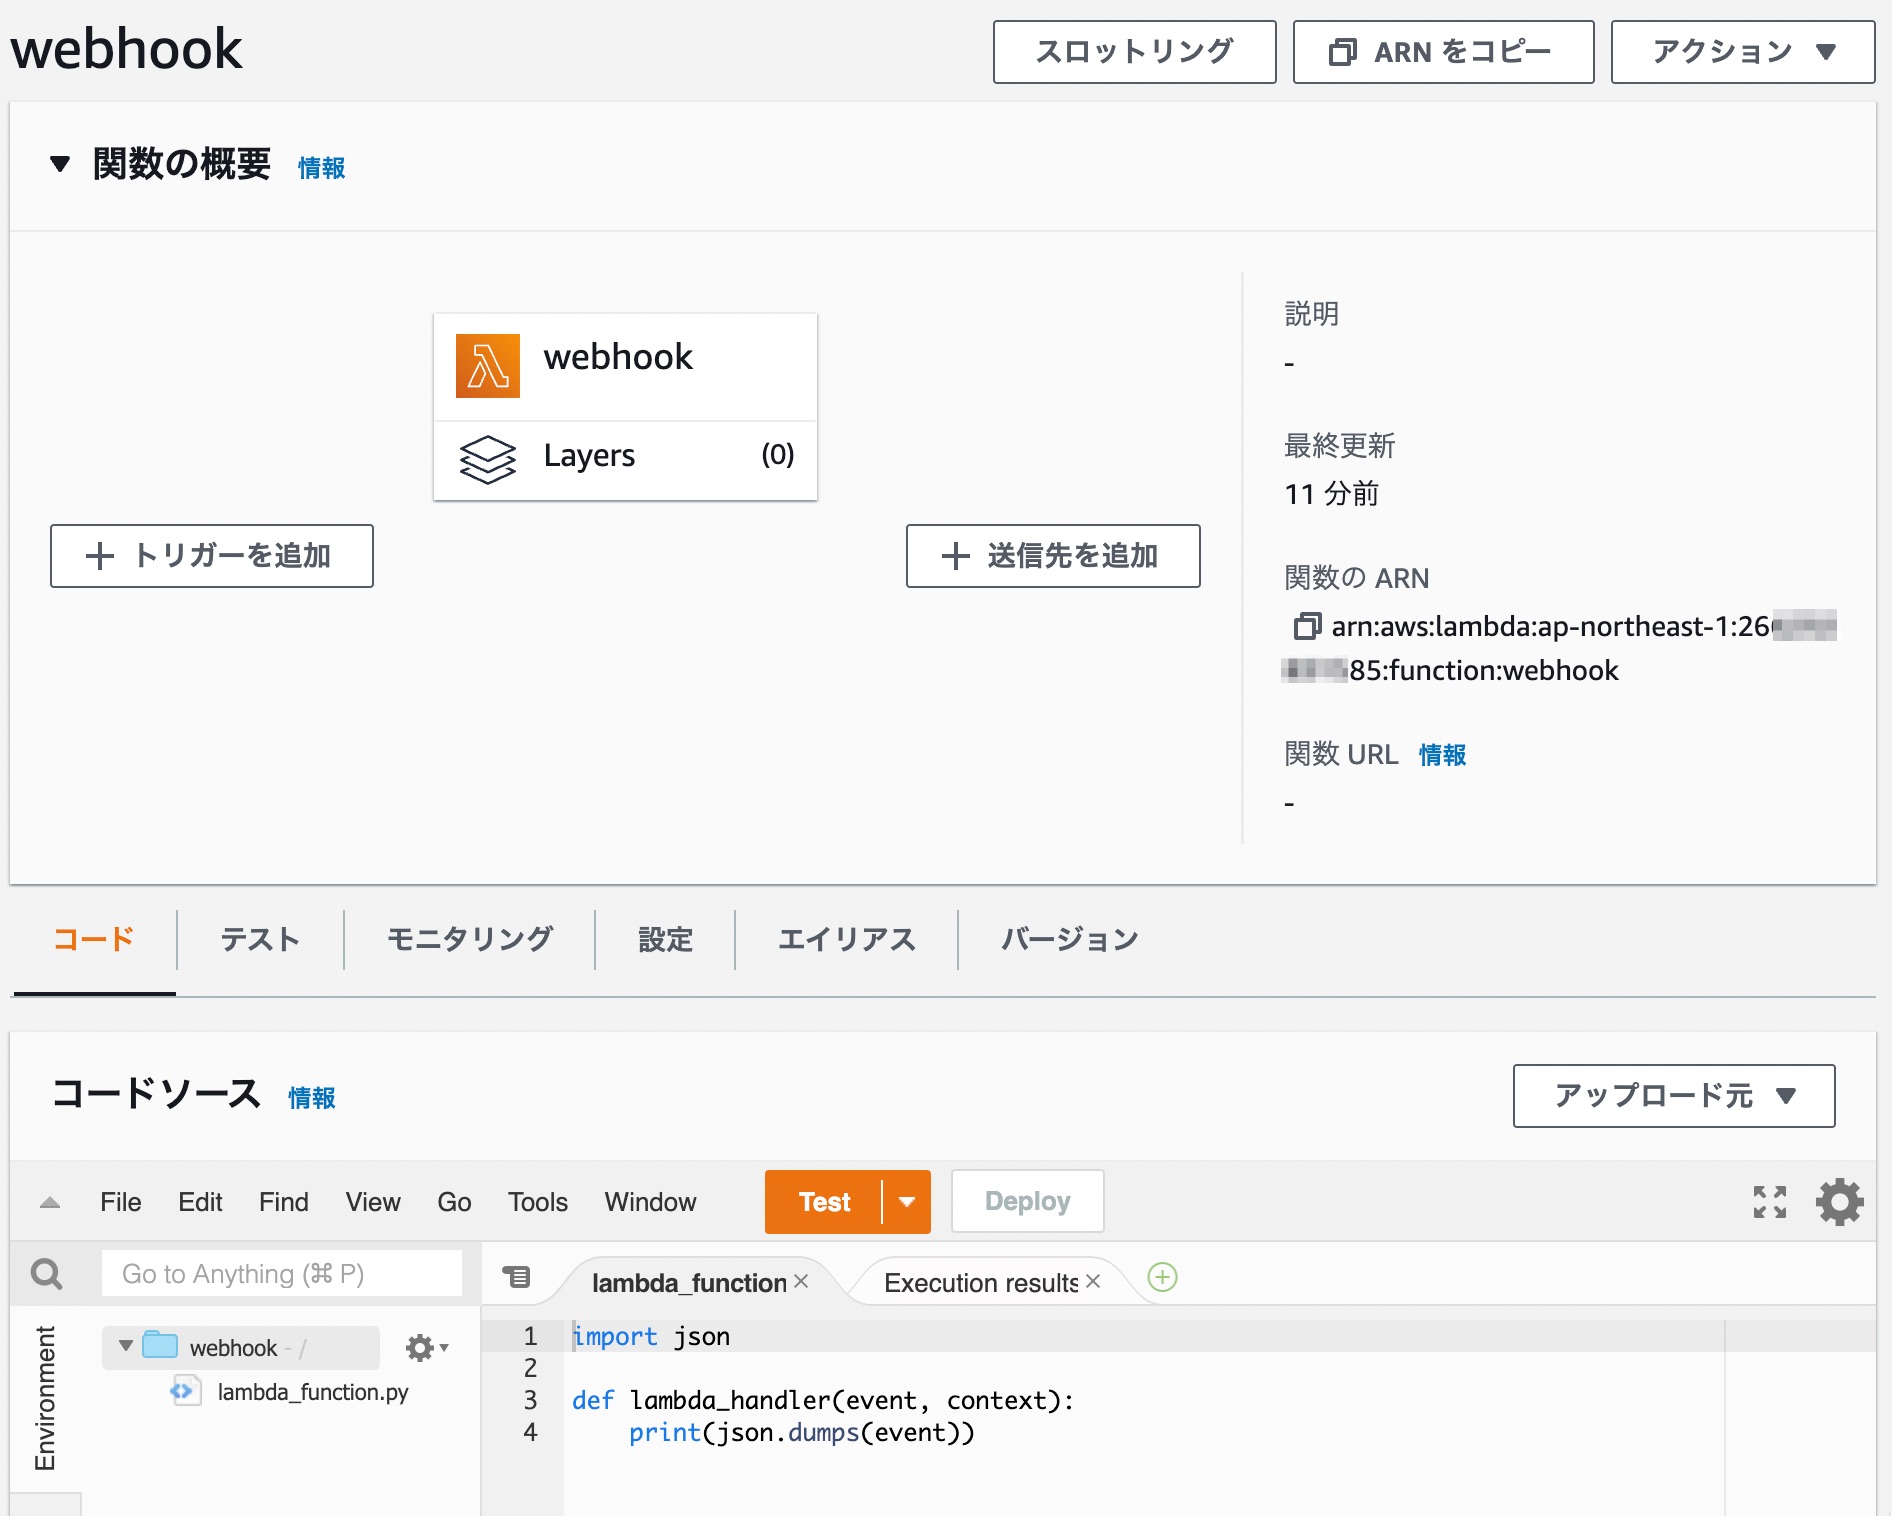
Task: Open the code editor settings gear
Action: (x=1839, y=1202)
